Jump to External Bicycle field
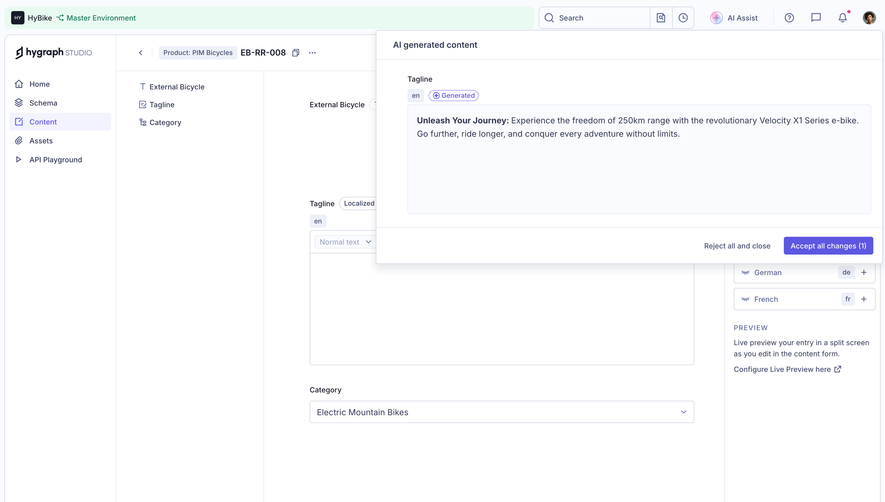The height and width of the screenshot is (502, 885). coord(172,87)
